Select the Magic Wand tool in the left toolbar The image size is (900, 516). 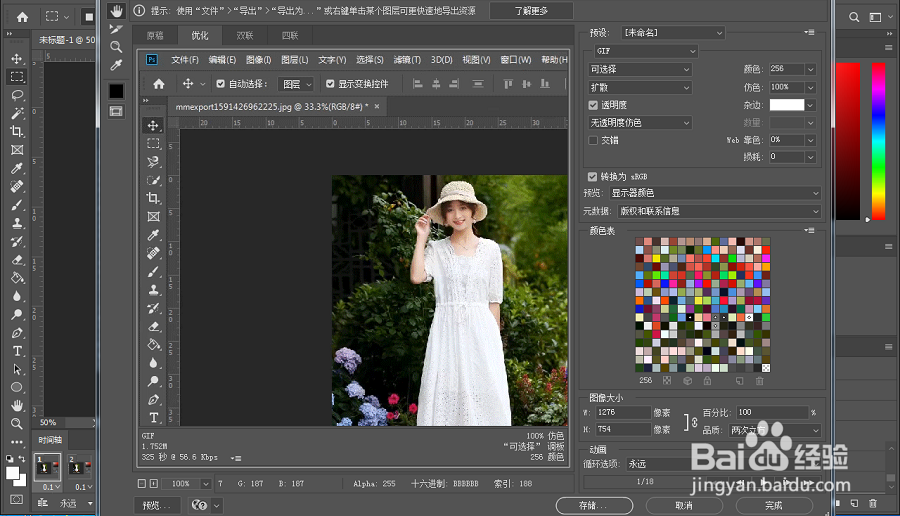17,113
